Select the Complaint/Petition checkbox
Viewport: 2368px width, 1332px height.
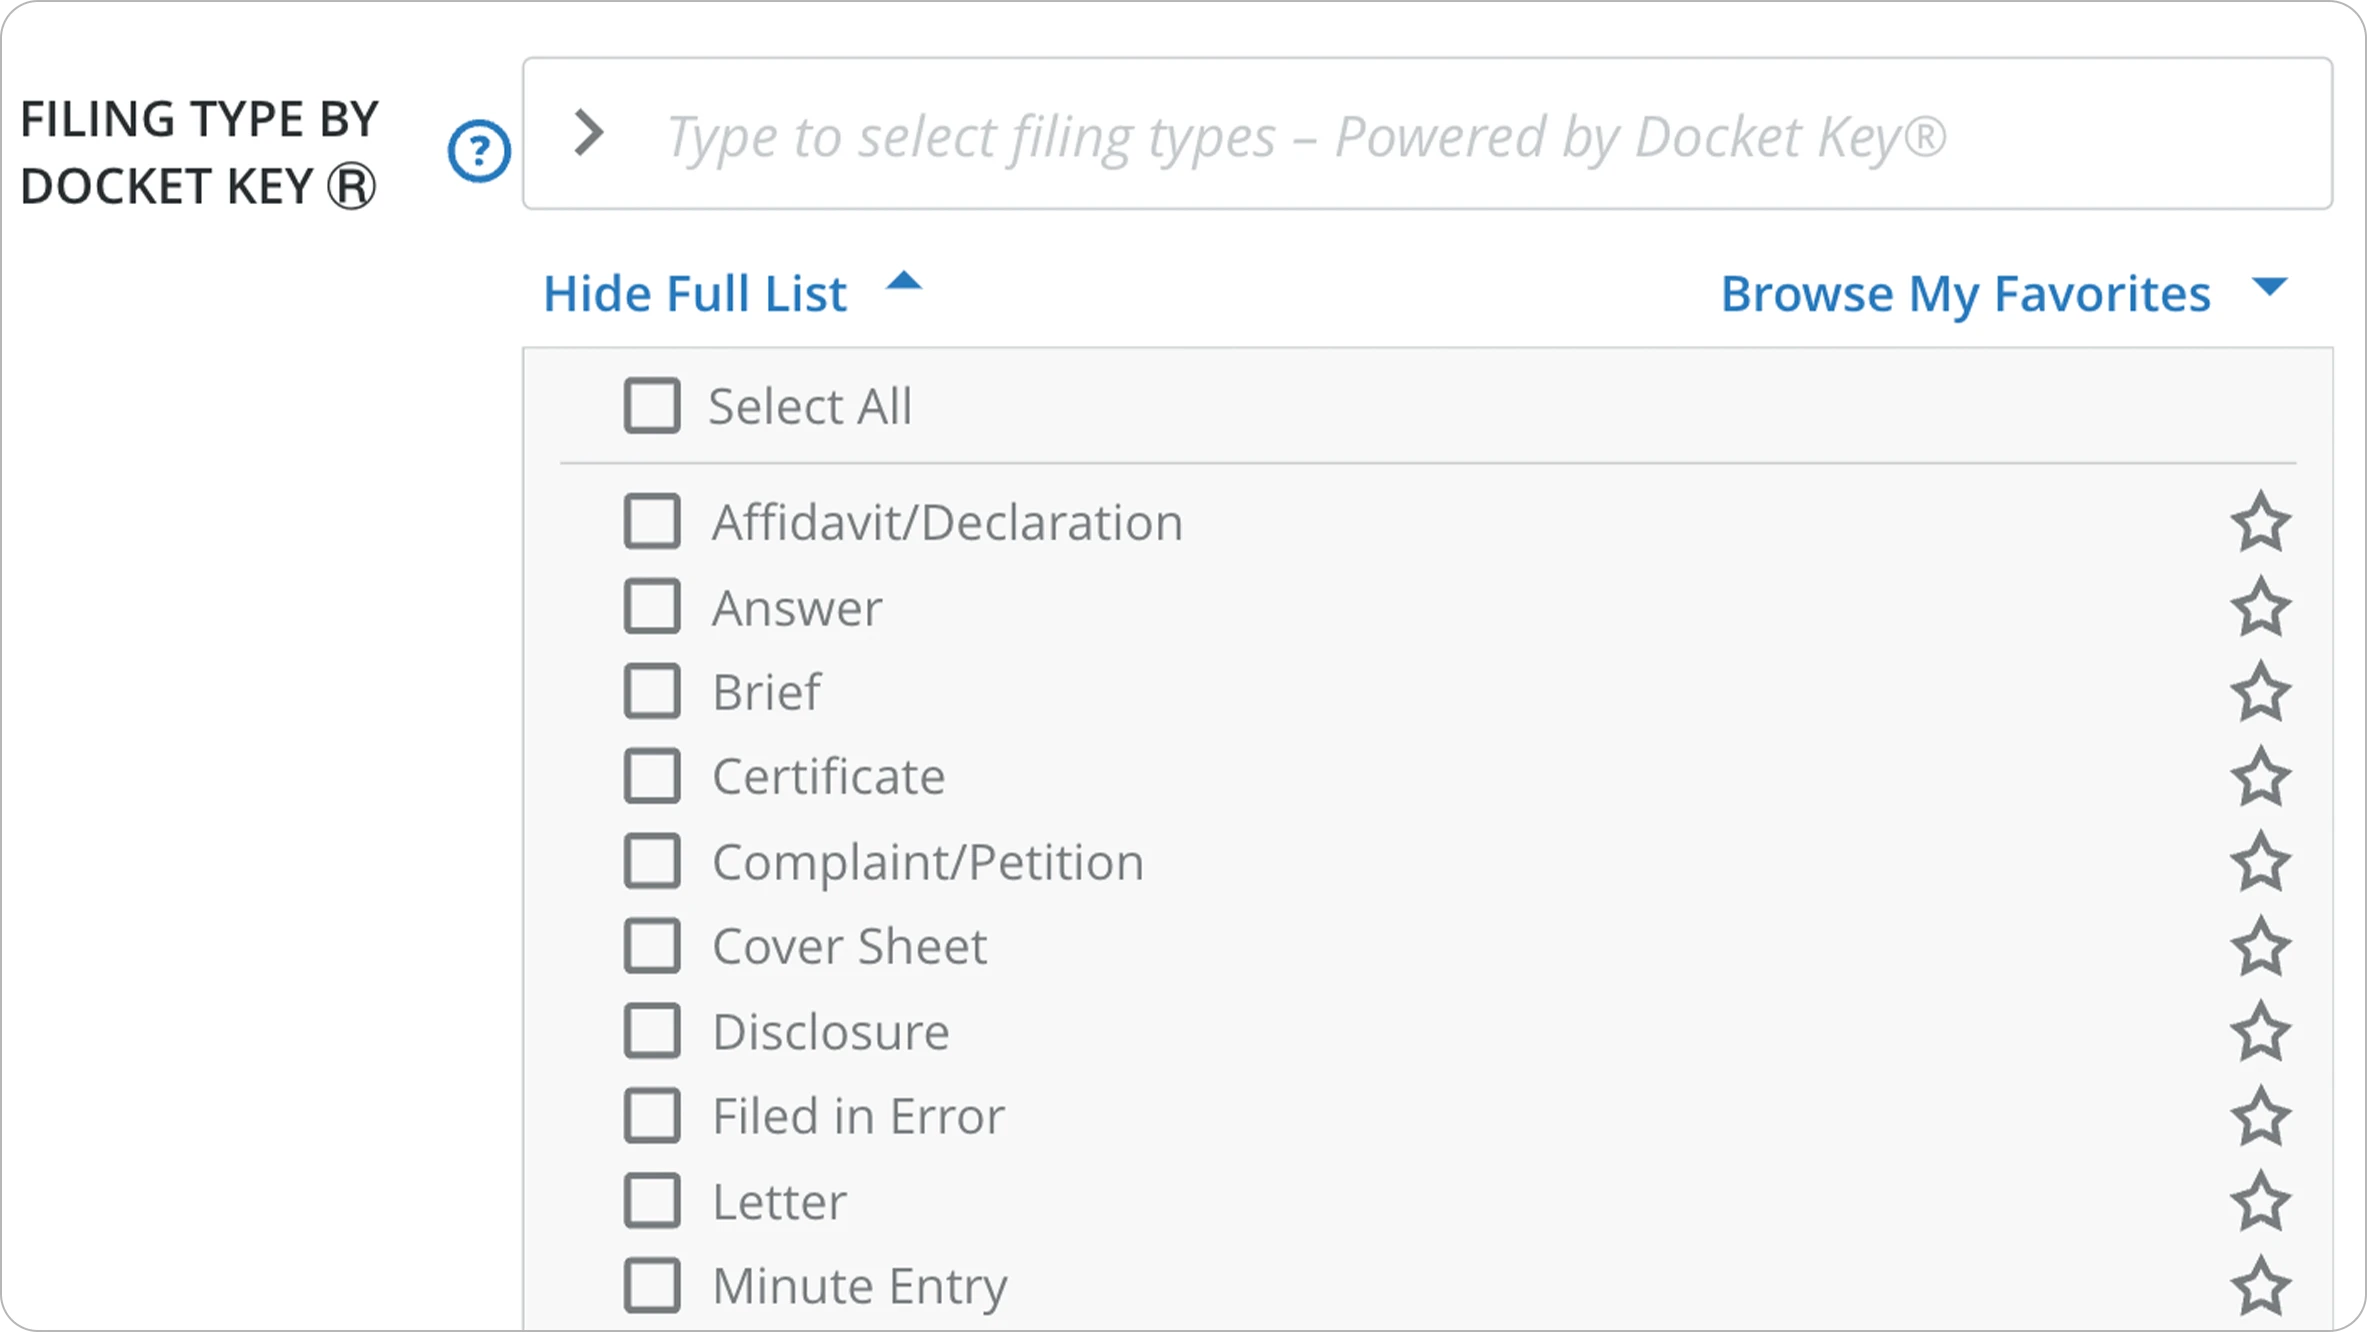[x=652, y=861]
